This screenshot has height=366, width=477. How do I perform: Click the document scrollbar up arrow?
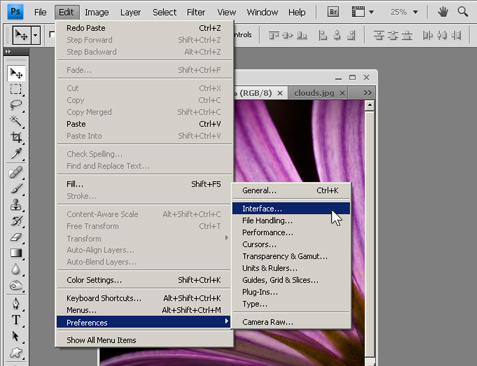pyautogui.click(x=369, y=105)
